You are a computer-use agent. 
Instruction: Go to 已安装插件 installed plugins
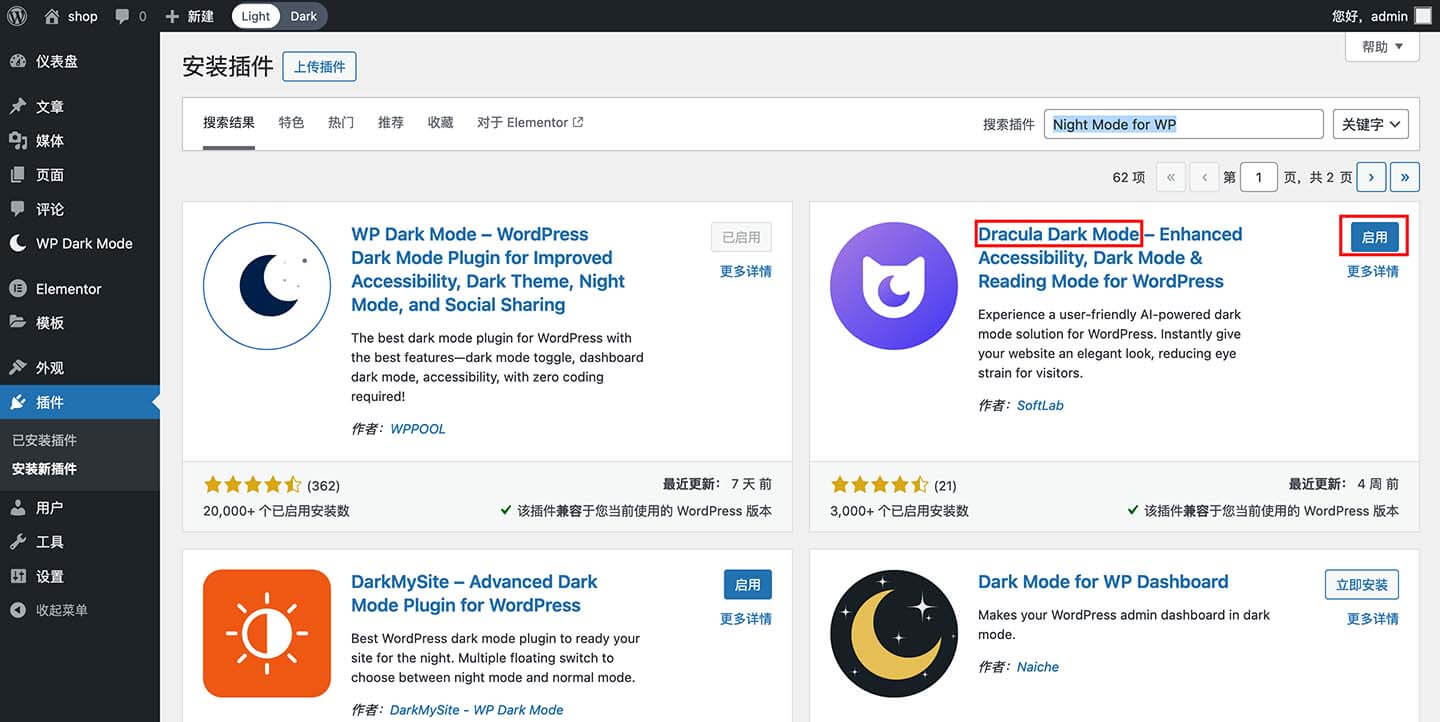pyautogui.click(x=44, y=440)
